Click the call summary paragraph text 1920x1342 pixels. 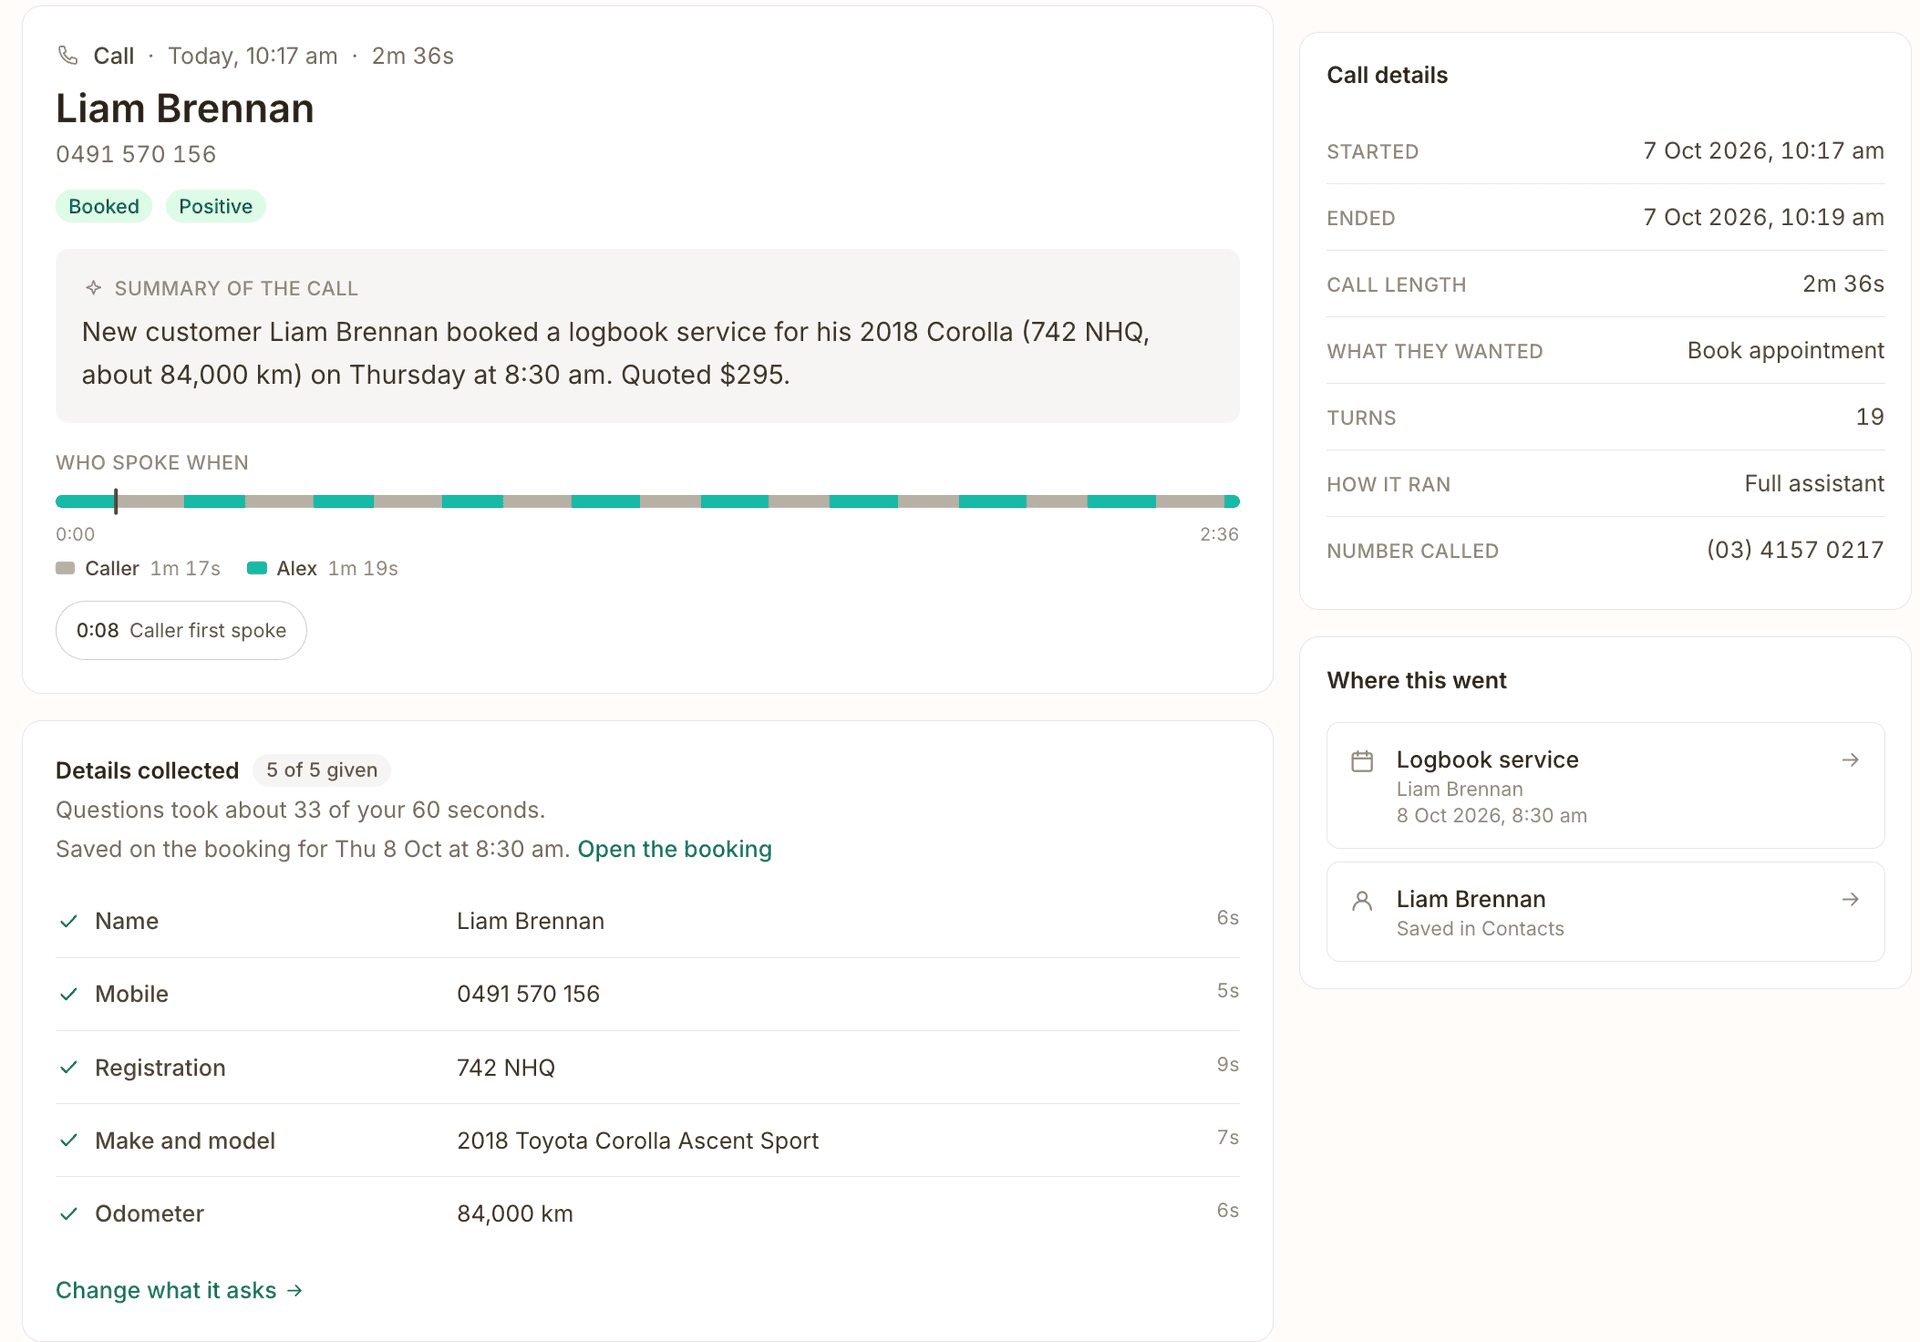[616, 353]
